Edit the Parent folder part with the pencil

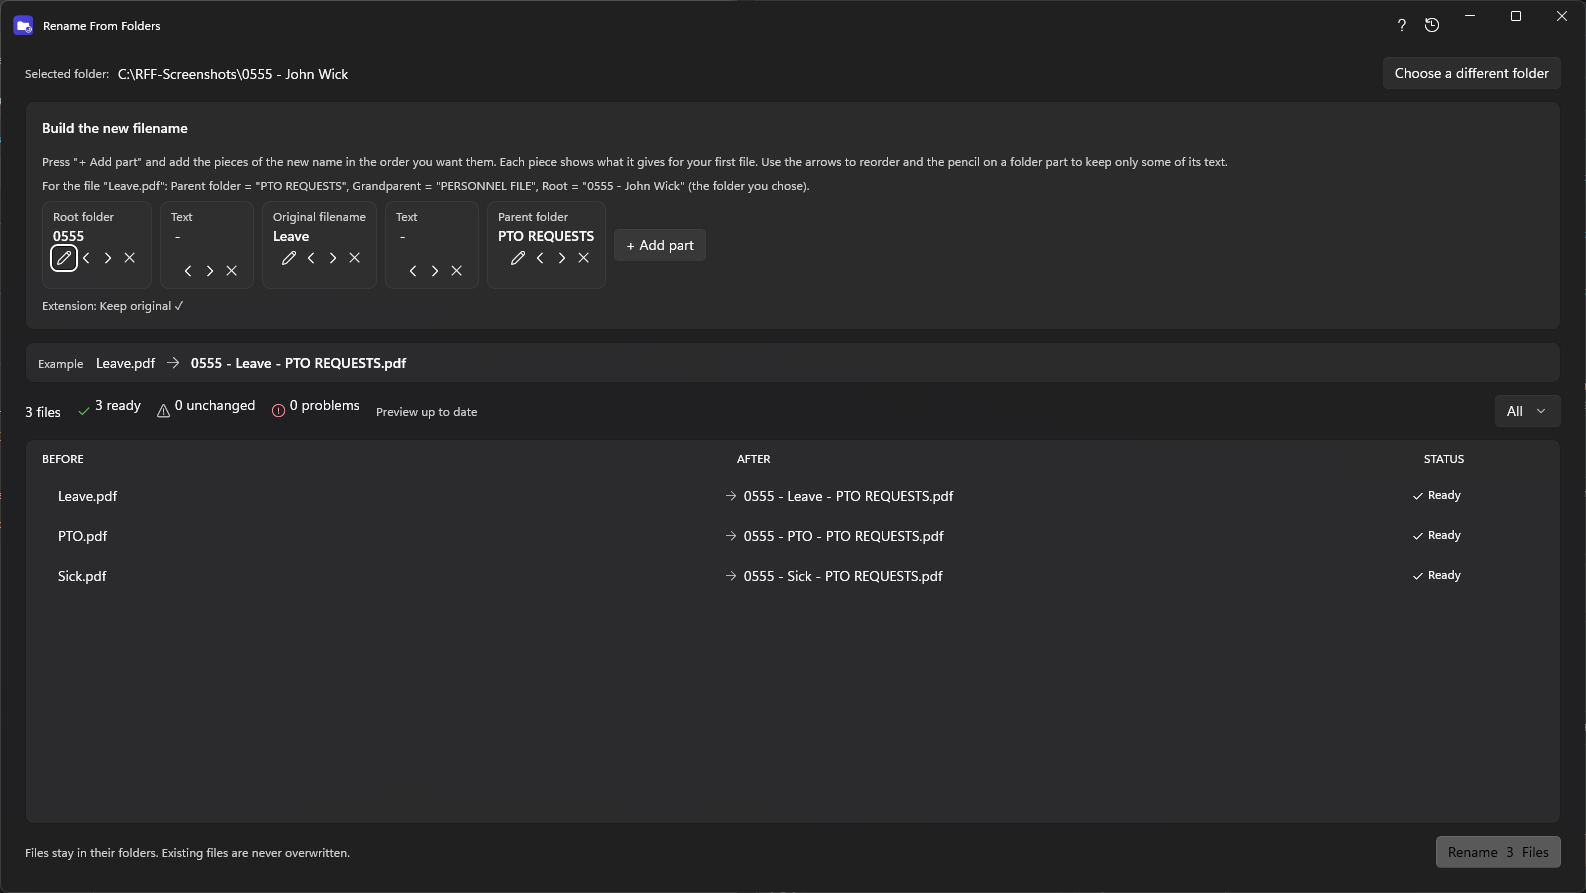[x=518, y=258]
